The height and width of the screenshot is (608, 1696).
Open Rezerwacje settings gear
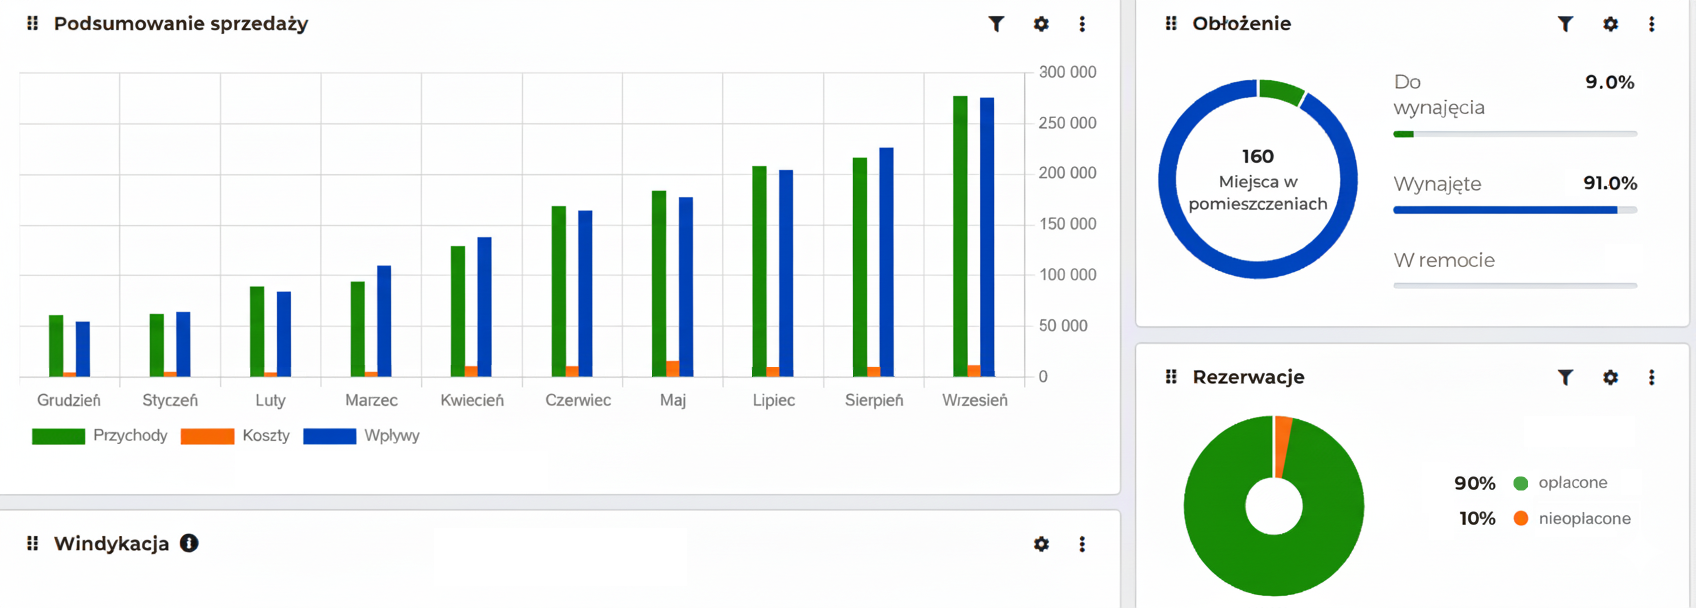coord(1610,377)
